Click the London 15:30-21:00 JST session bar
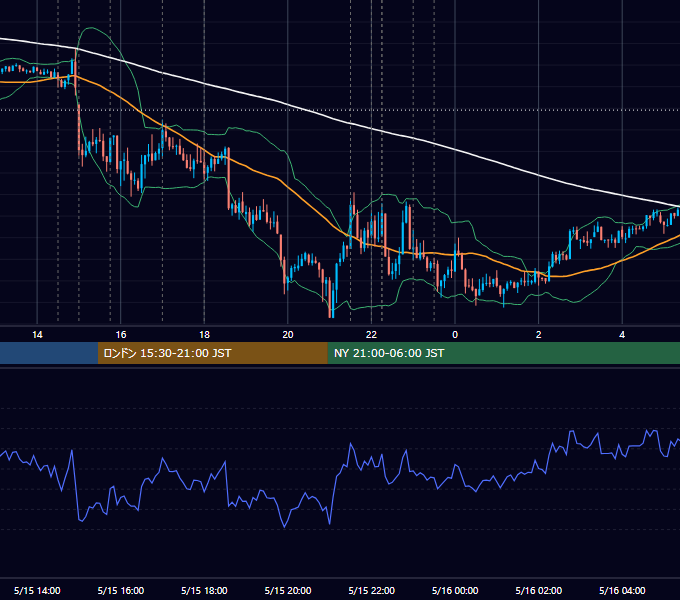680x600 pixels. (x=212, y=353)
